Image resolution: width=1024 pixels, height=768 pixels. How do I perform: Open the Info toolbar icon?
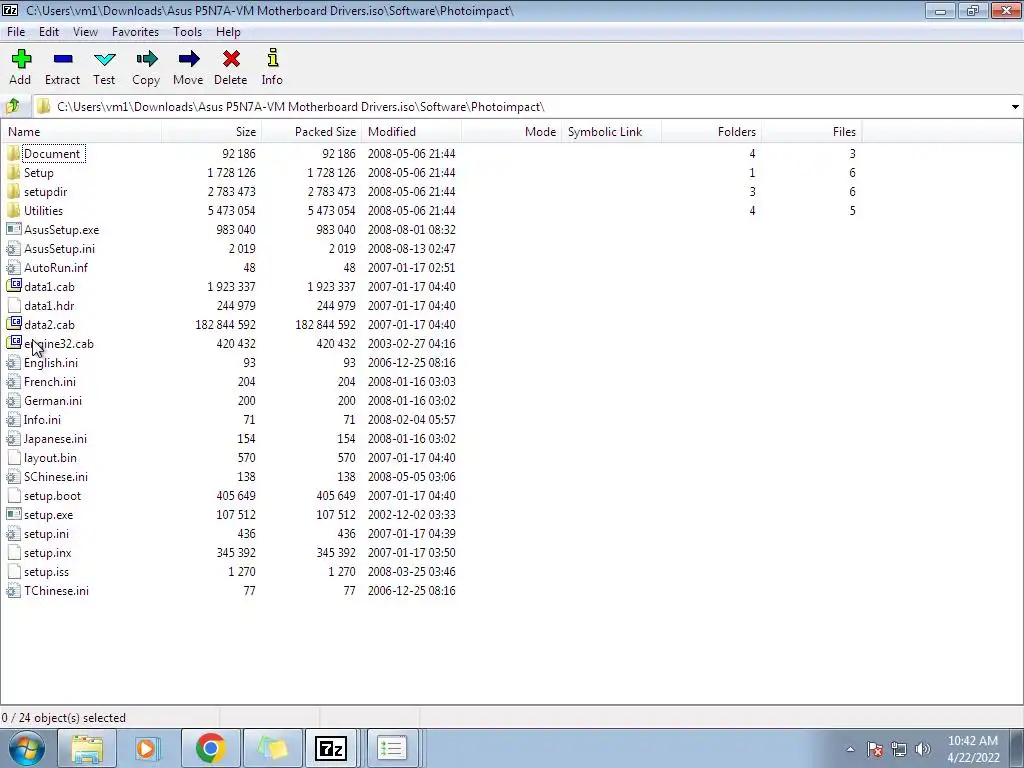tap(272, 58)
